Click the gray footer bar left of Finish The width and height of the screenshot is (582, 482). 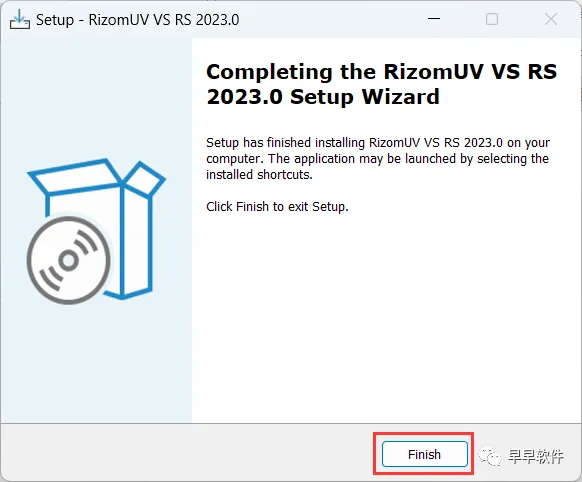tap(186, 453)
